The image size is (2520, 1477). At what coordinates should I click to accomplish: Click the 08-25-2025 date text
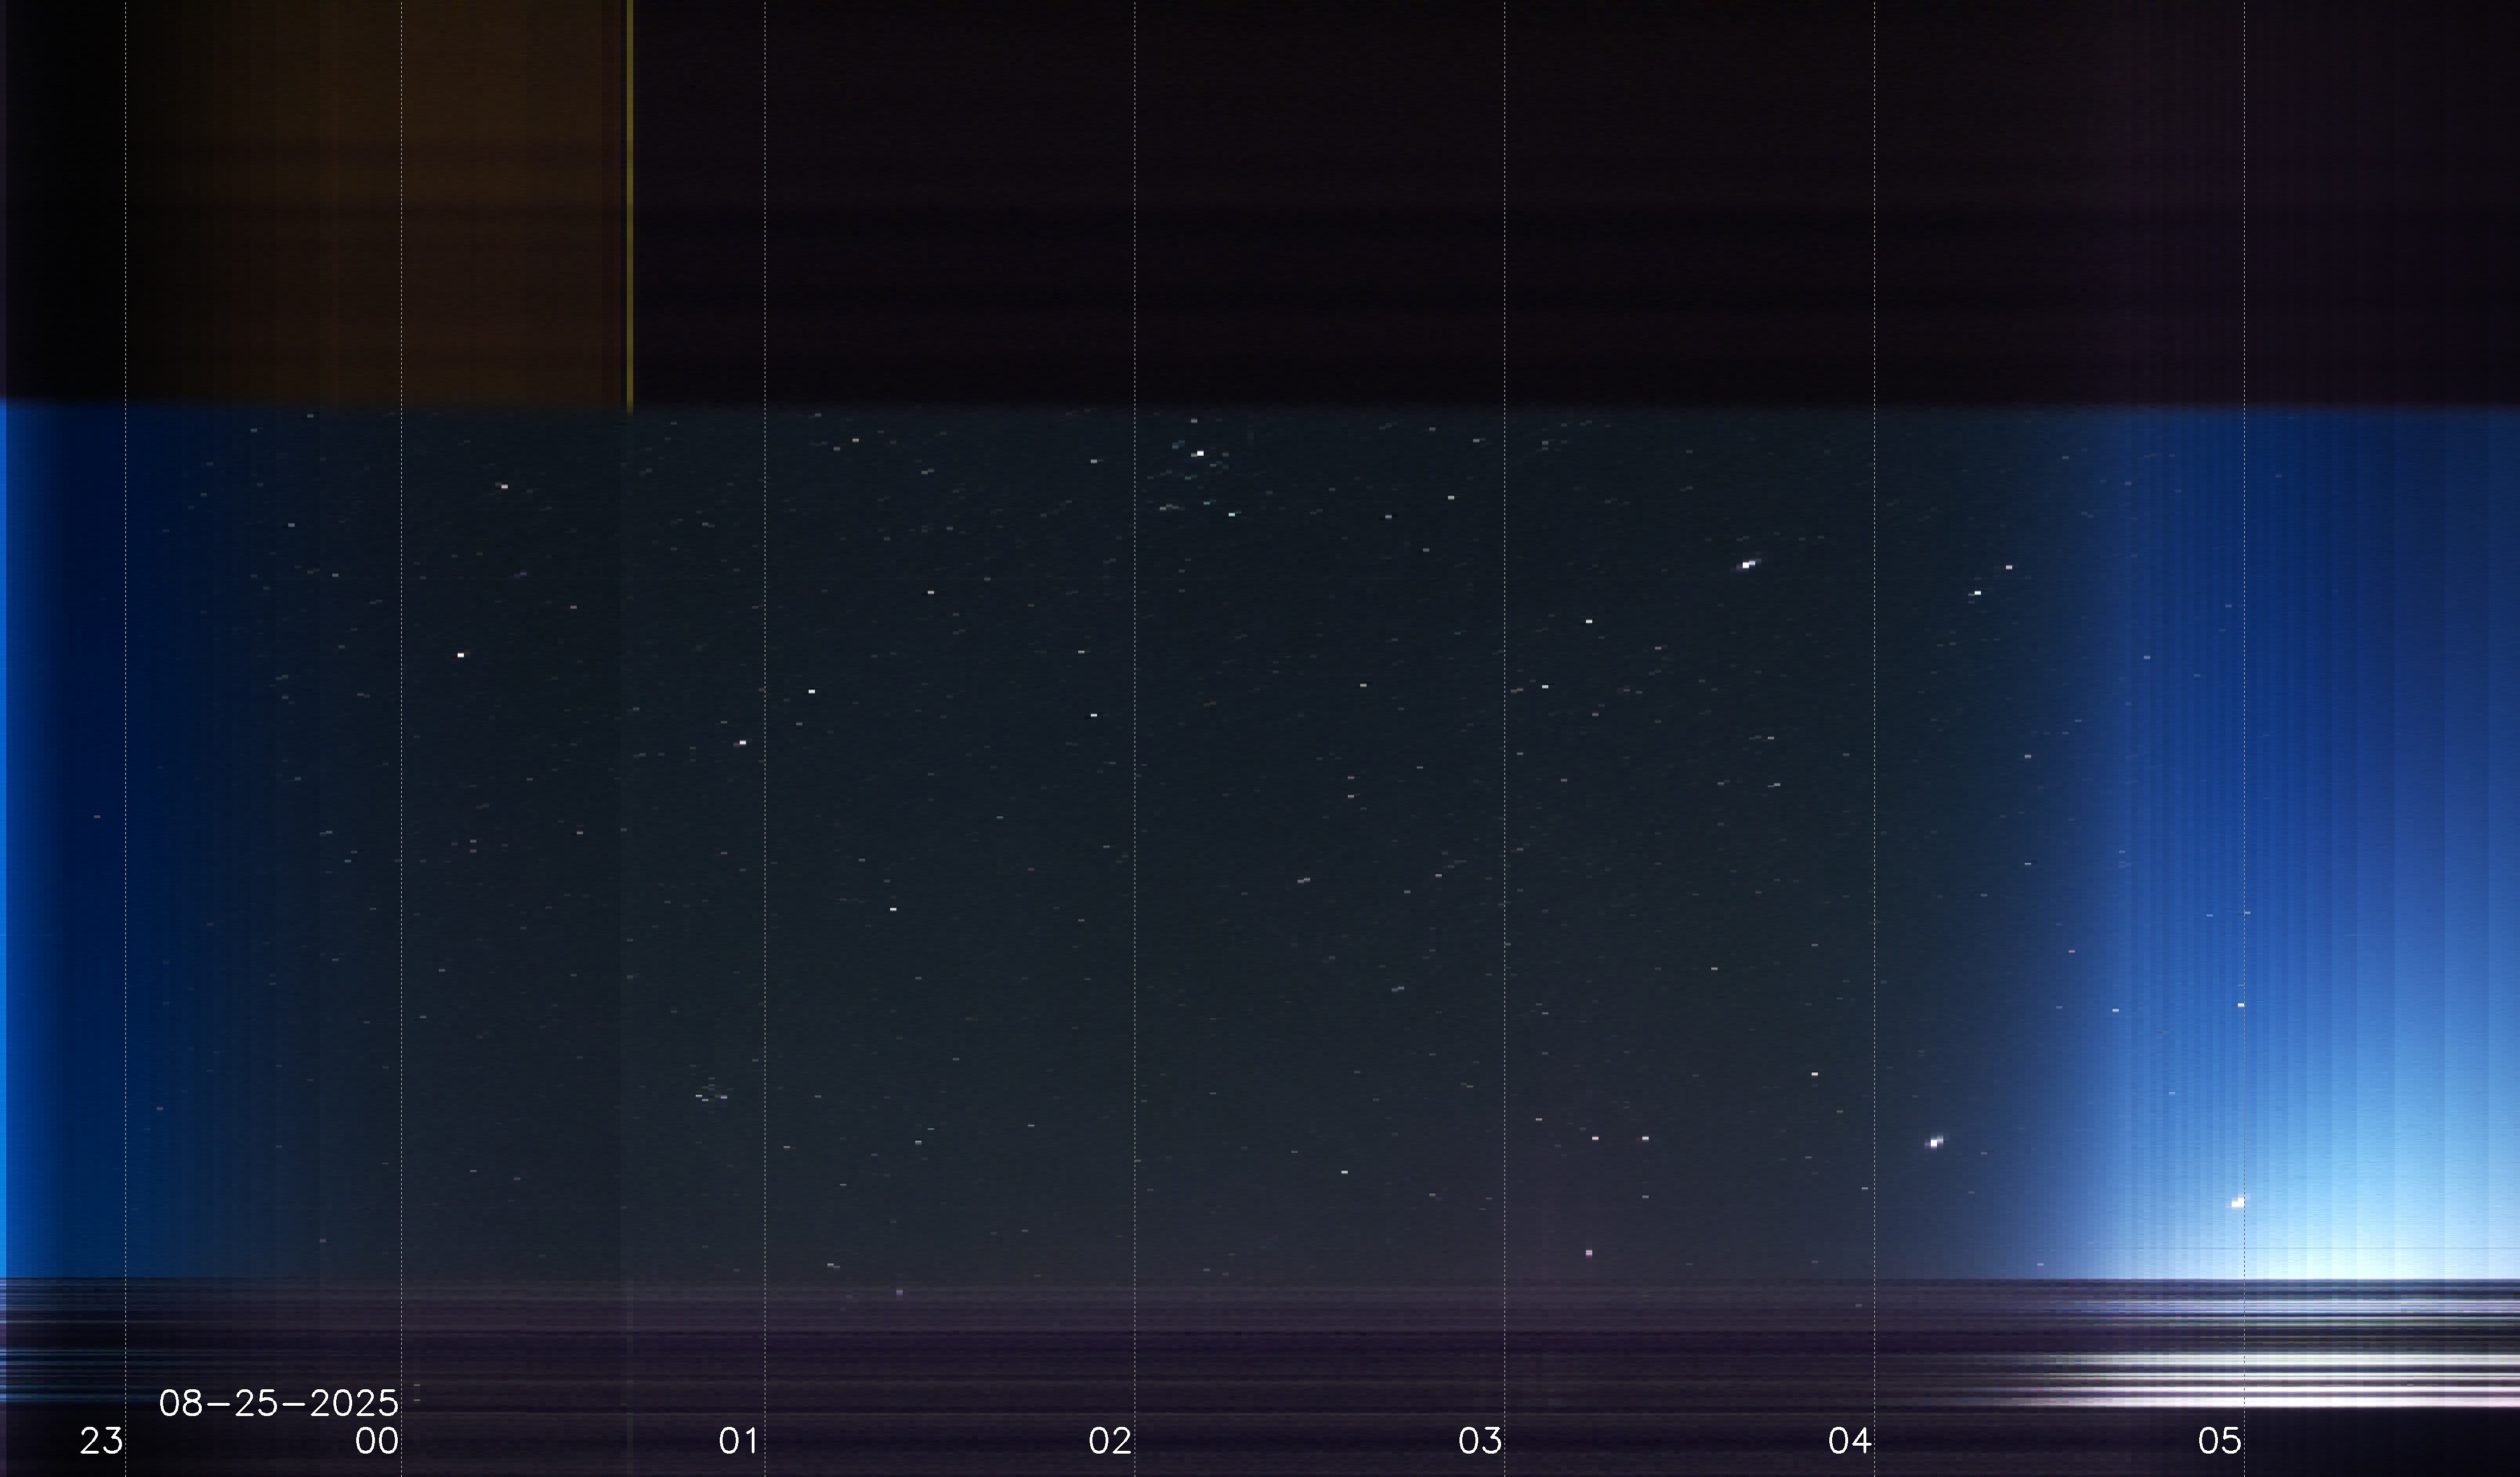pyautogui.click(x=278, y=1403)
